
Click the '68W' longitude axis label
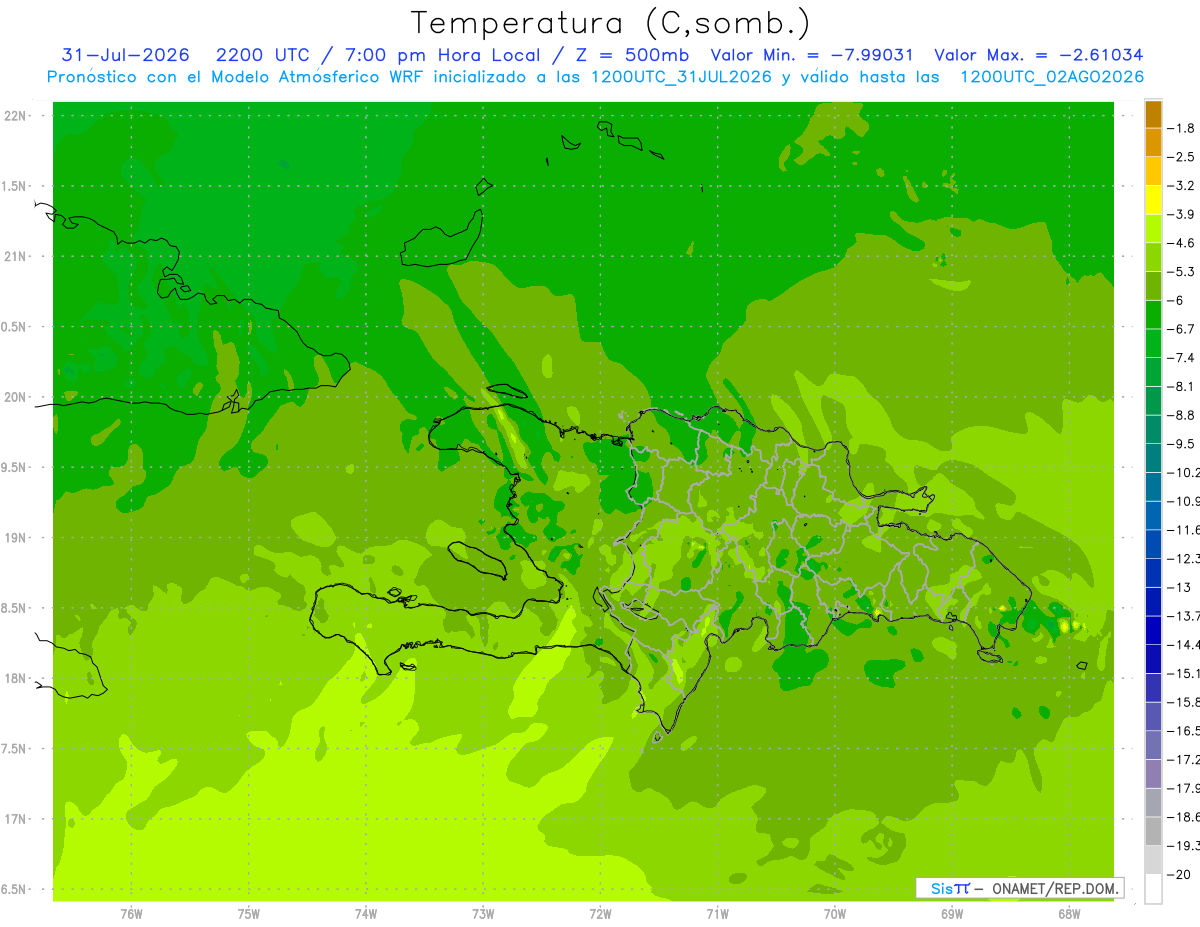click(1069, 914)
